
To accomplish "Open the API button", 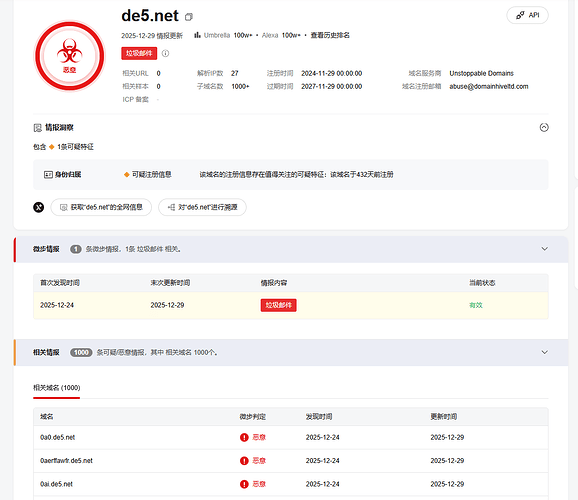I will click(x=527, y=15).
